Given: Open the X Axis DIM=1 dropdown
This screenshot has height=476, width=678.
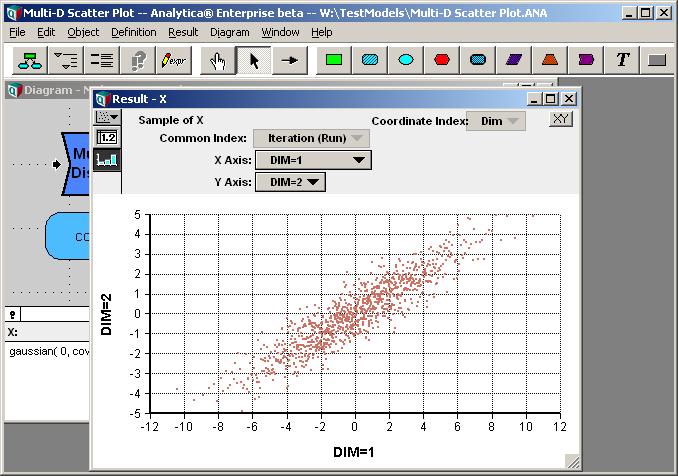Looking at the screenshot, I should click(x=313, y=160).
